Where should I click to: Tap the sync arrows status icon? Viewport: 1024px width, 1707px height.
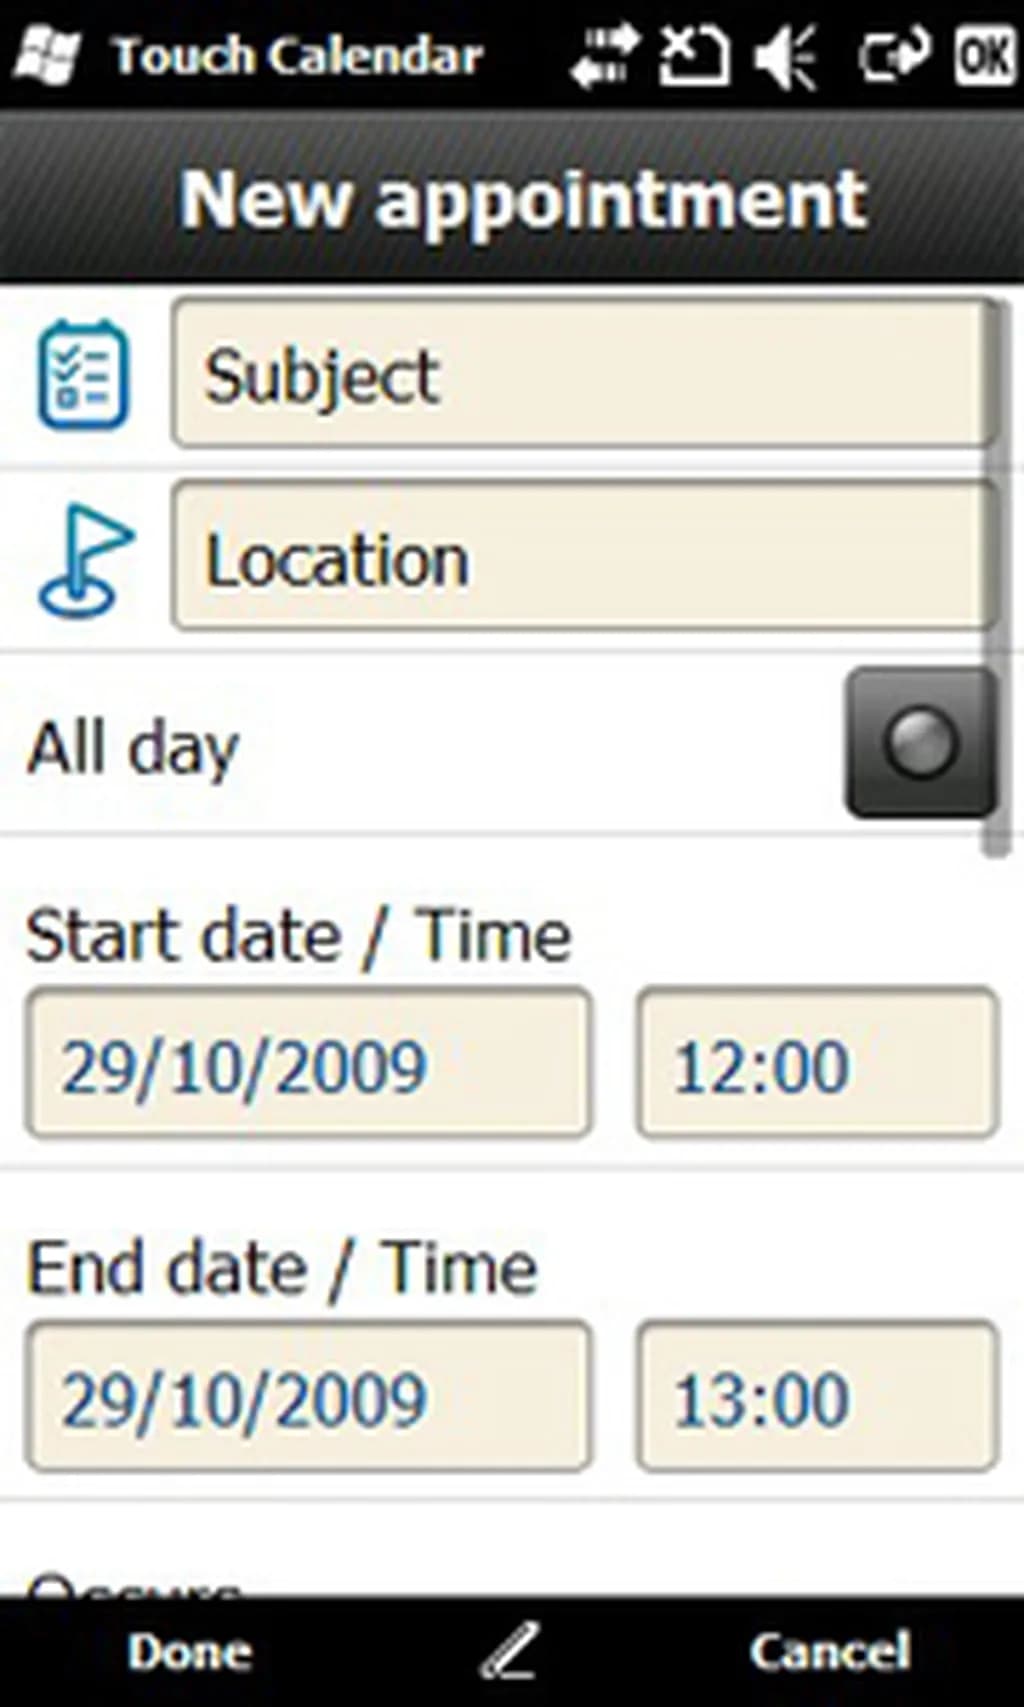tap(894, 55)
